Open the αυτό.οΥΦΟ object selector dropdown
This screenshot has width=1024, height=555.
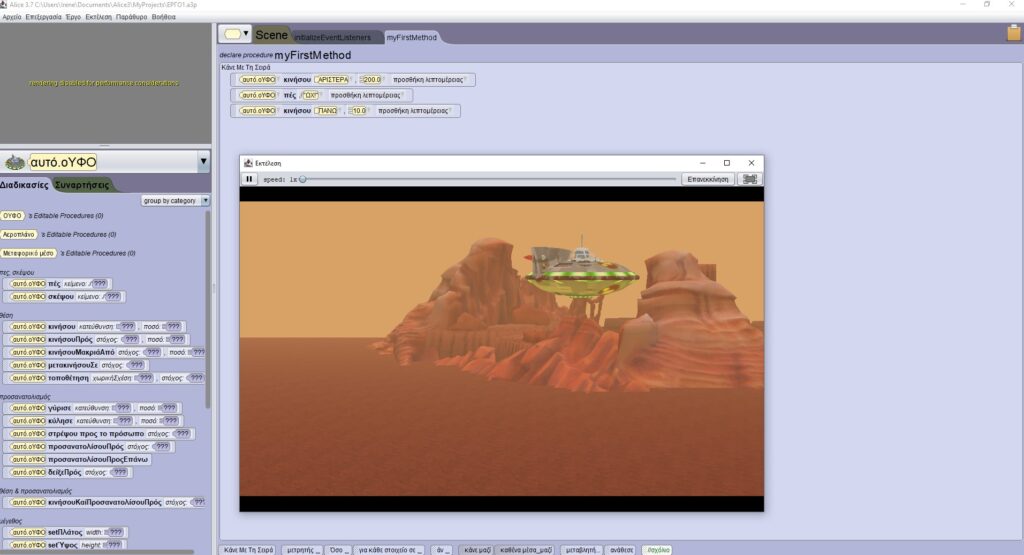pyautogui.click(x=204, y=162)
